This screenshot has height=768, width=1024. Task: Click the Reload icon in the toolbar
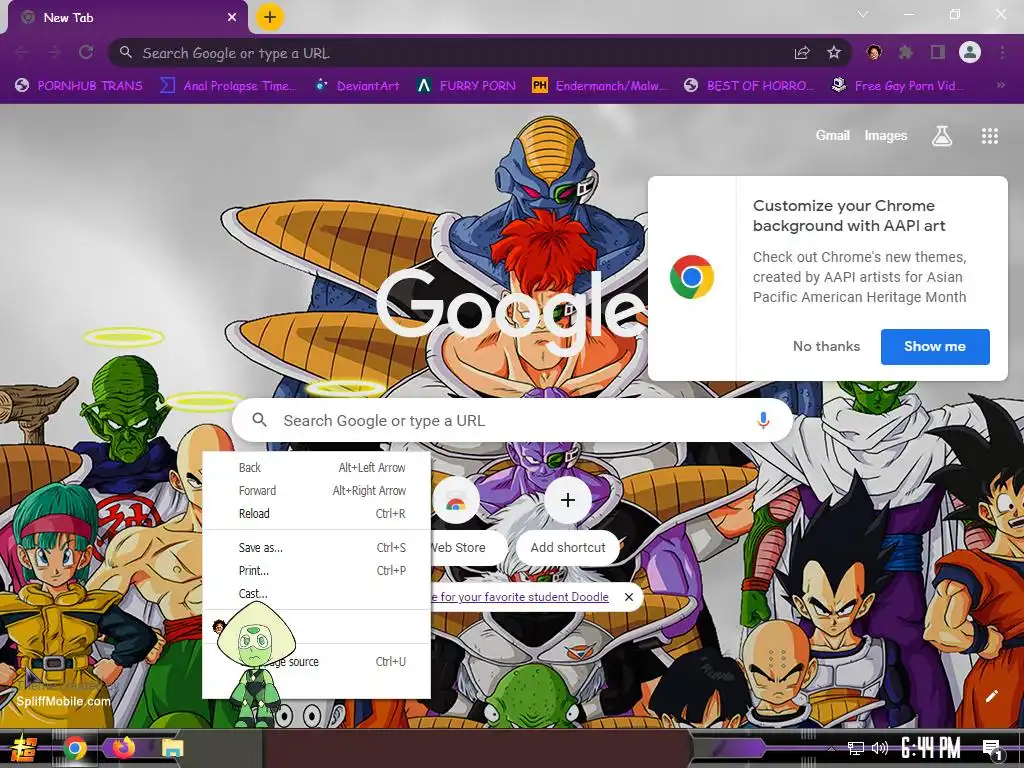[86, 52]
